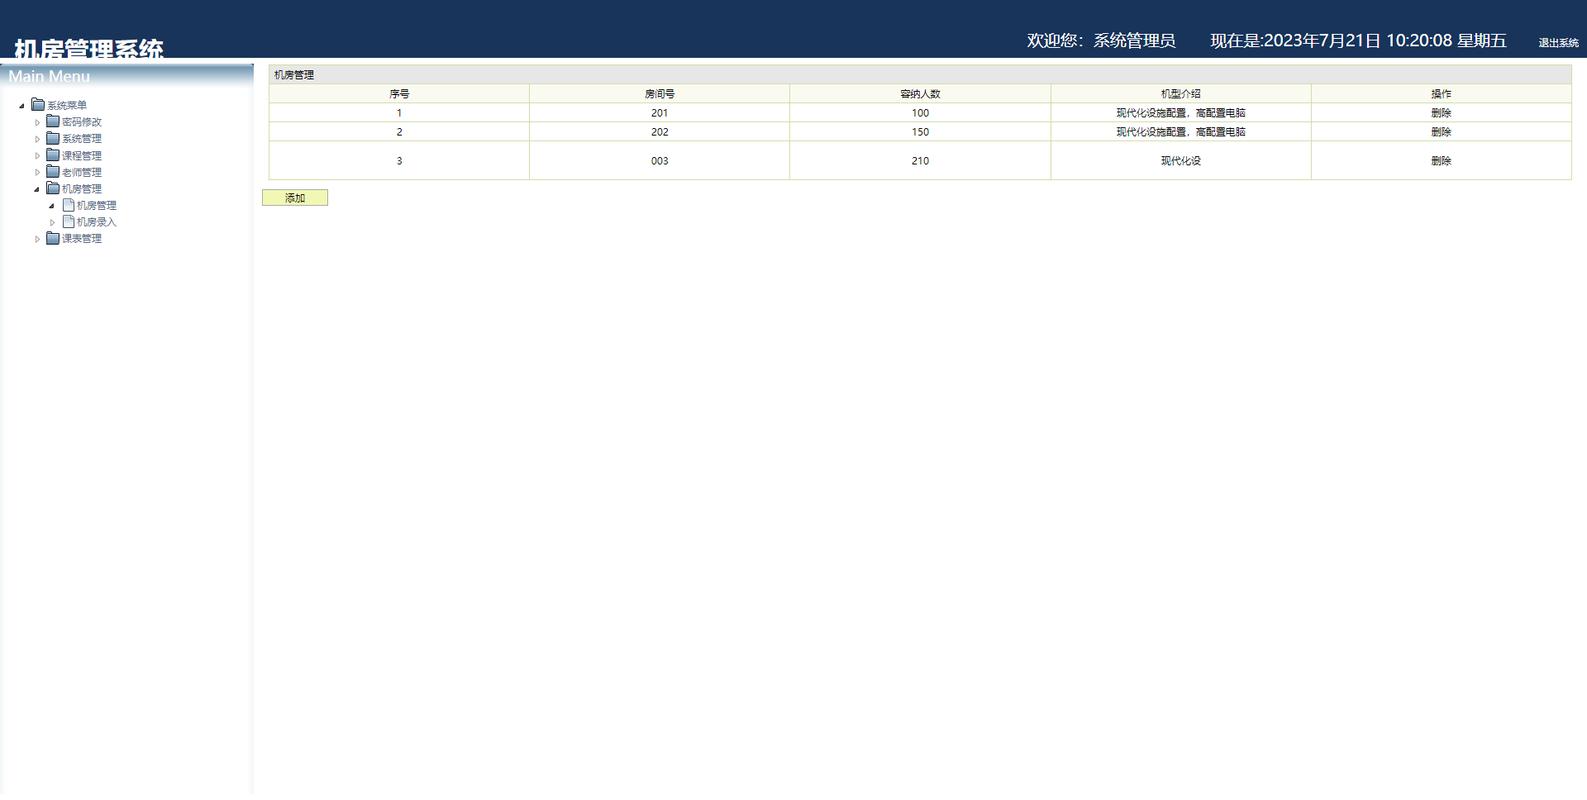
Task: Click the 机房管理系统 header title
Action: pos(89,48)
